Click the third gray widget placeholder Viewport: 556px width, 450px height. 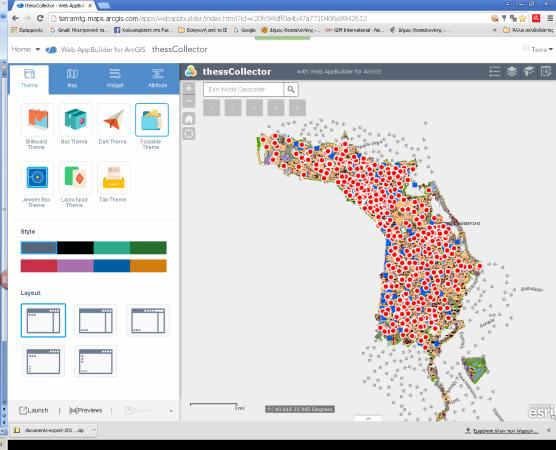pyautogui.click(x=255, y=107)
